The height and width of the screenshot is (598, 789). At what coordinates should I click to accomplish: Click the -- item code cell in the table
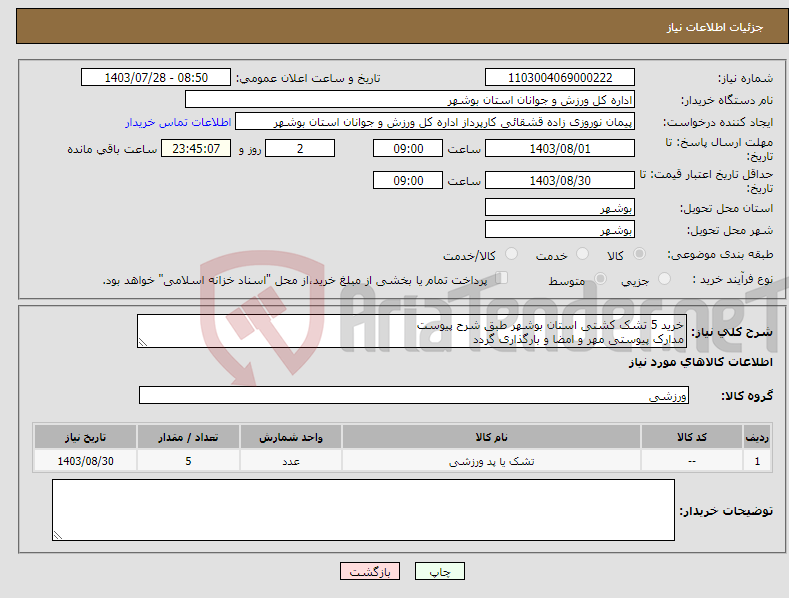point(692,461)
